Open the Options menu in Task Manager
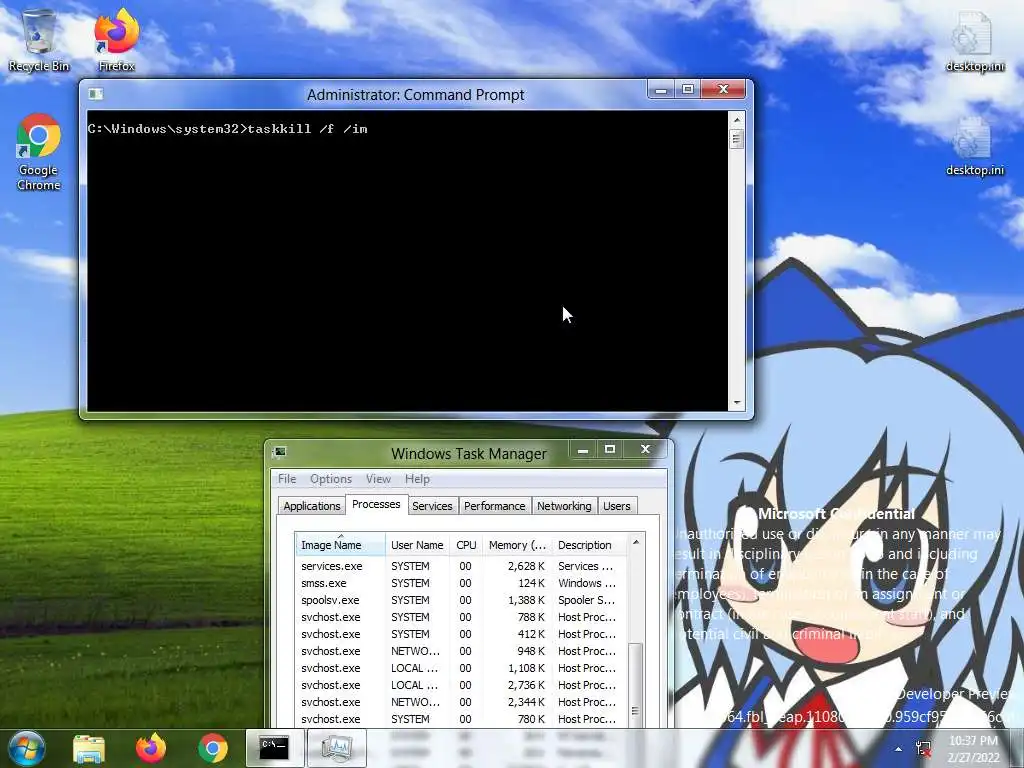 330,479
